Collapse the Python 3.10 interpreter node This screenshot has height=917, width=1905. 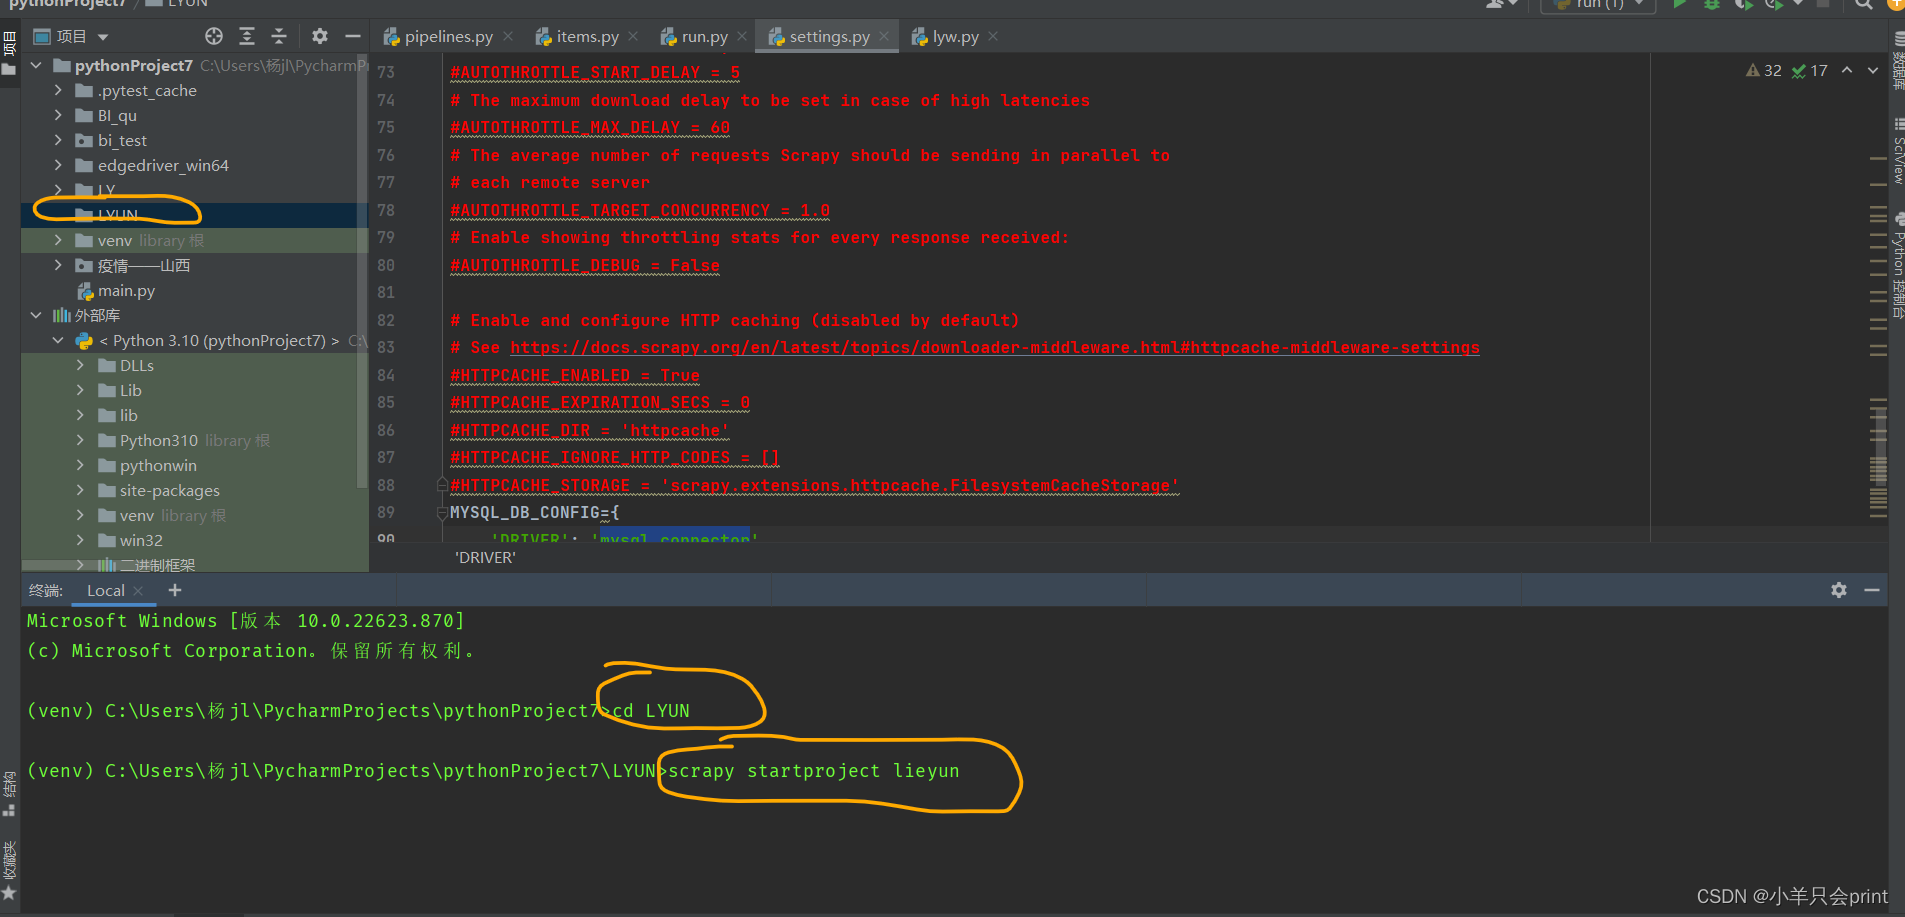[58, 340]
